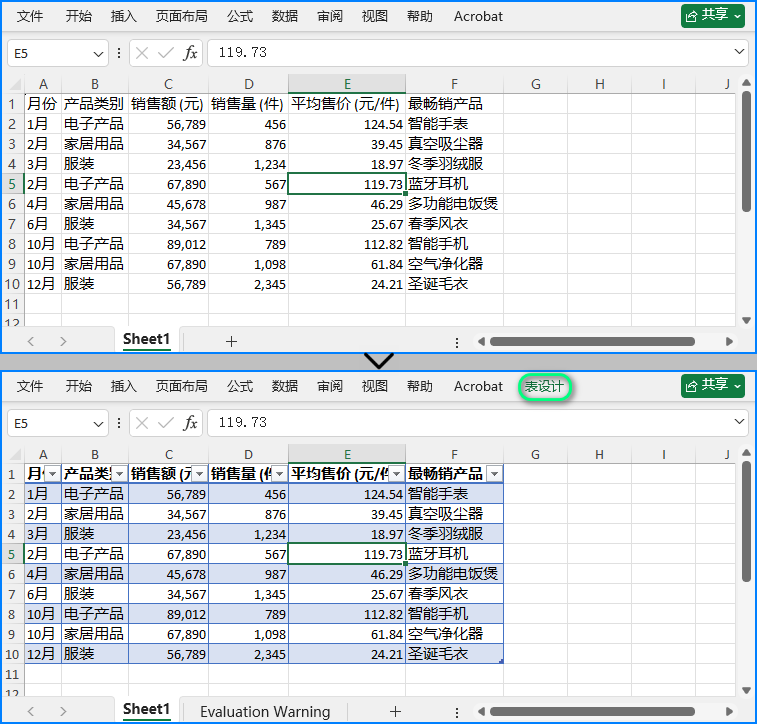Click sheet tab options dots in bottom window

(x=456, y=712)
